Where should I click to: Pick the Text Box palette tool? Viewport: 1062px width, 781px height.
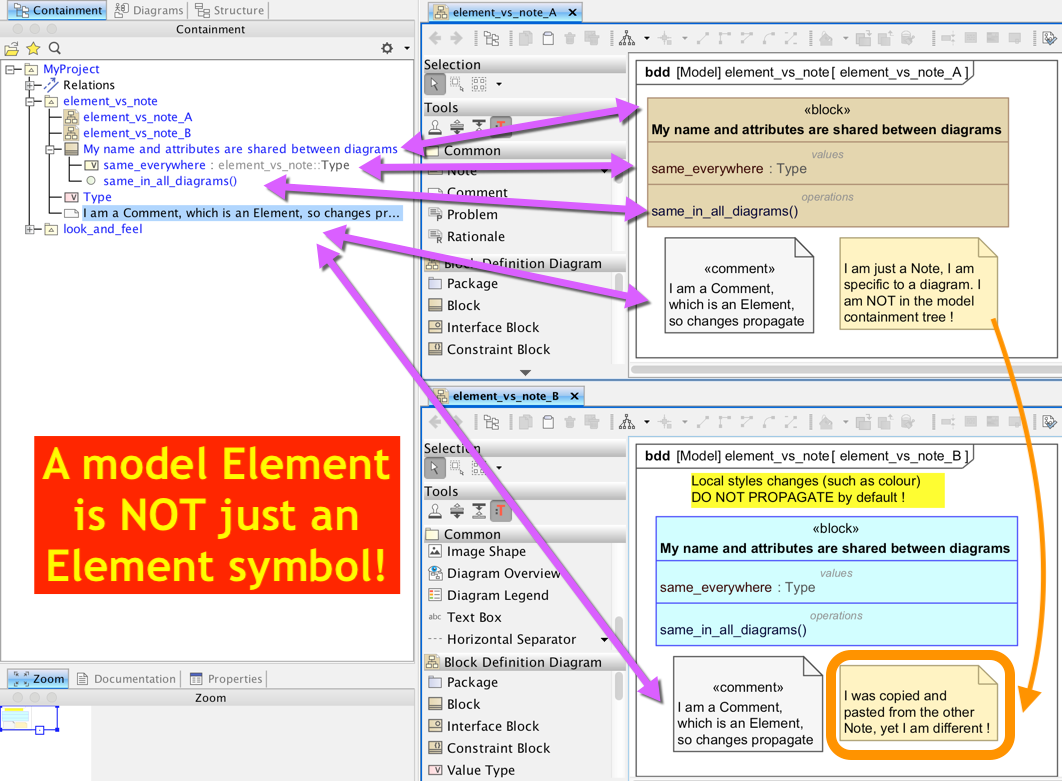[474, 618]
